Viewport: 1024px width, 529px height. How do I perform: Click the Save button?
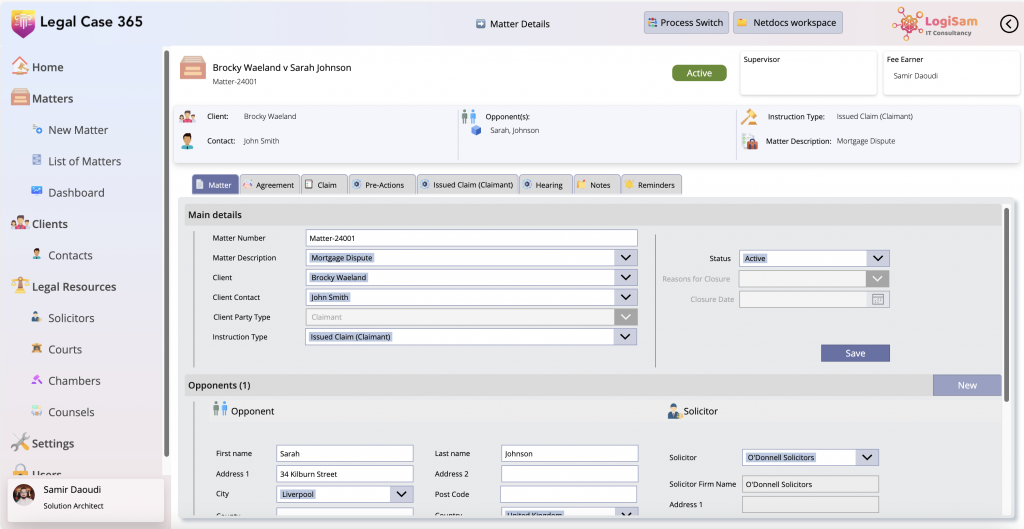(855, 353)
